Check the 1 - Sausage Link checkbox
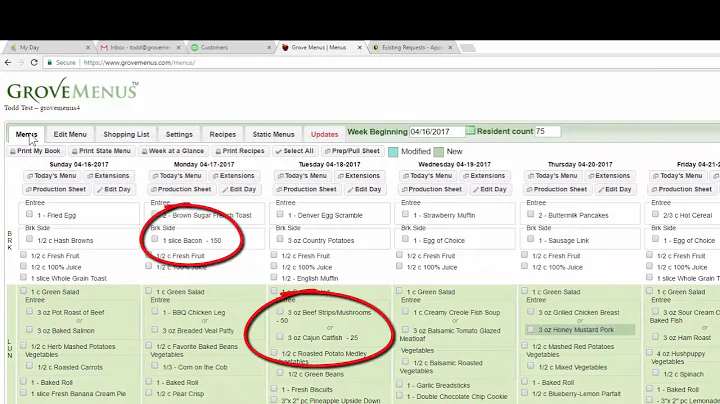Image resolution: width=720 pixels, height=404 pixels. pos(531,239)
